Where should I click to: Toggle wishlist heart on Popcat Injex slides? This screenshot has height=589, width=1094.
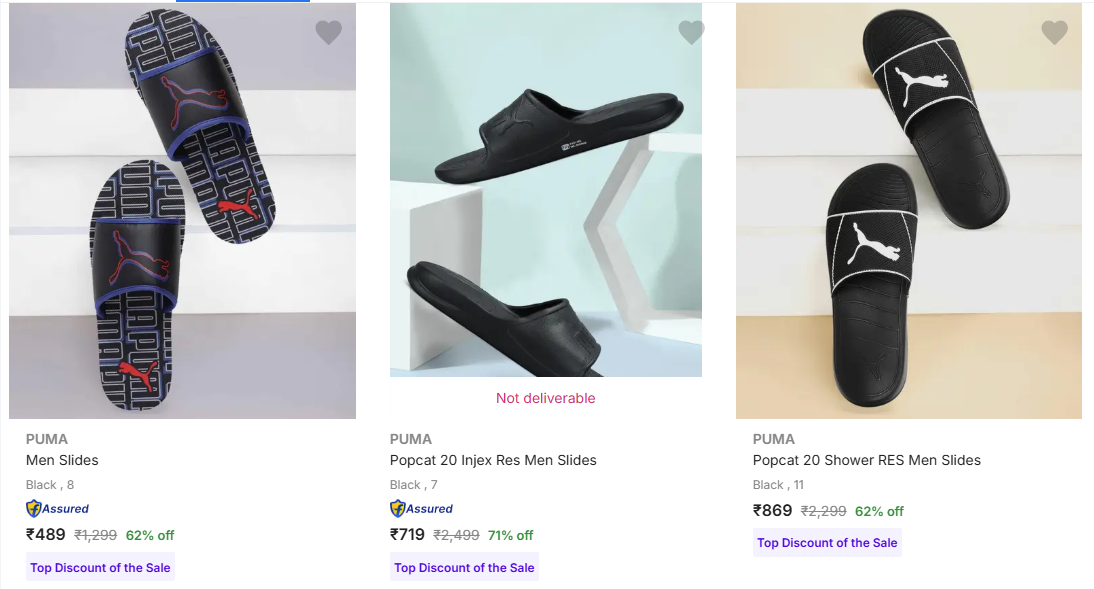click(x=691, y=33)
